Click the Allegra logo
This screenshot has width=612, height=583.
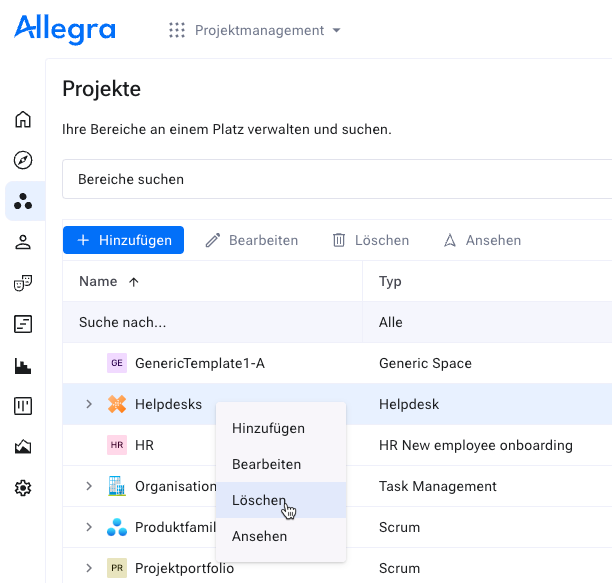[65, 30]
